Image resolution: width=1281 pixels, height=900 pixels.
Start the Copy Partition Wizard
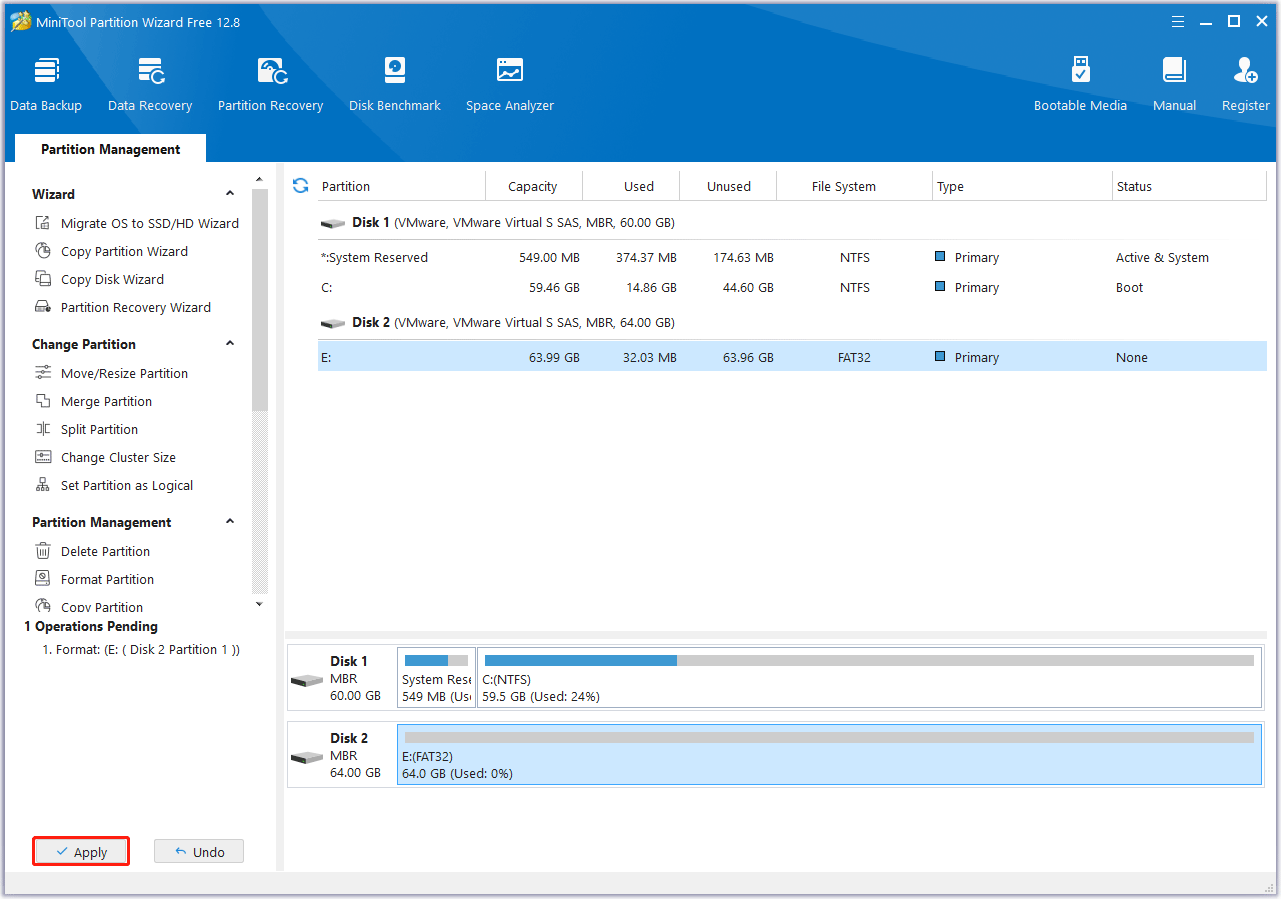111,251
